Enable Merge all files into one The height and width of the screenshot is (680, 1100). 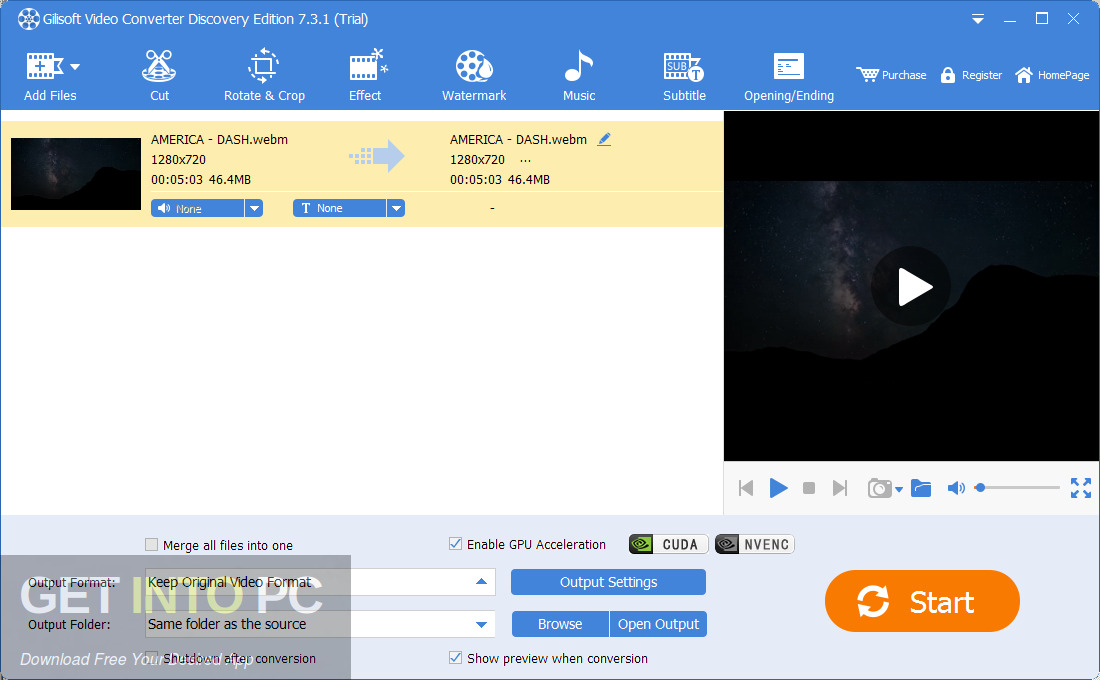[151, 545]
